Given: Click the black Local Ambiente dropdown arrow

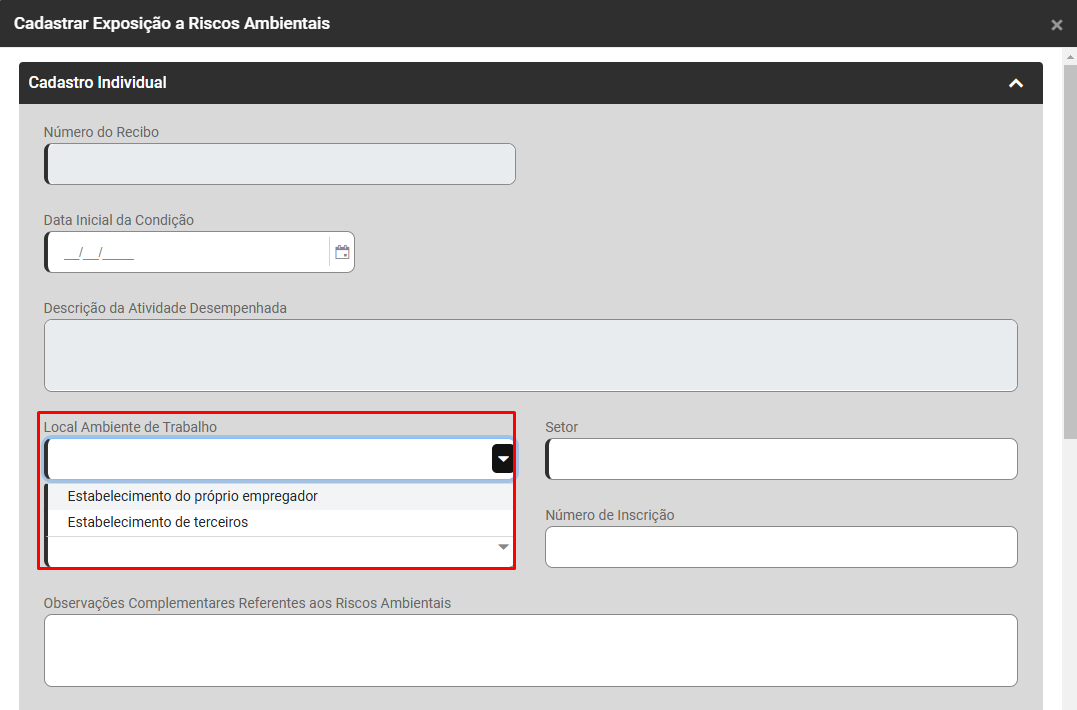Looking at the screenshot, I should (502, 459).
